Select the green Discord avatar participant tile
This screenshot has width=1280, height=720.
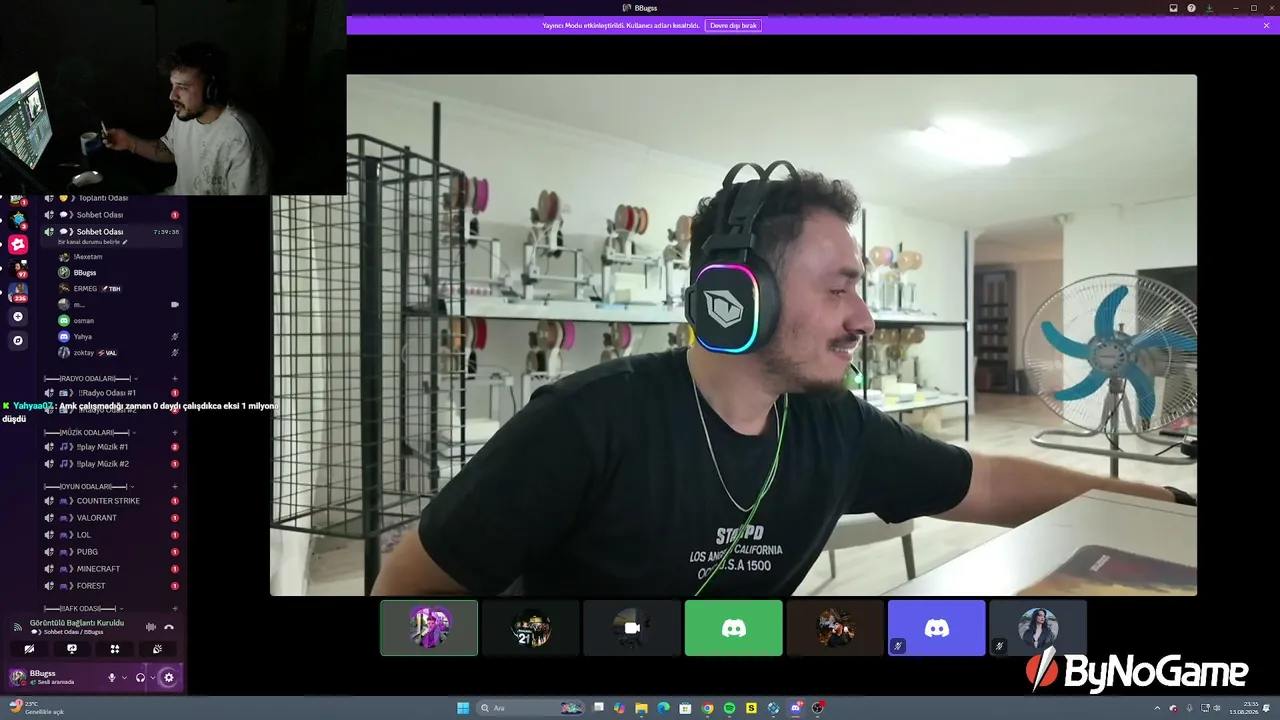pos(734,628)
